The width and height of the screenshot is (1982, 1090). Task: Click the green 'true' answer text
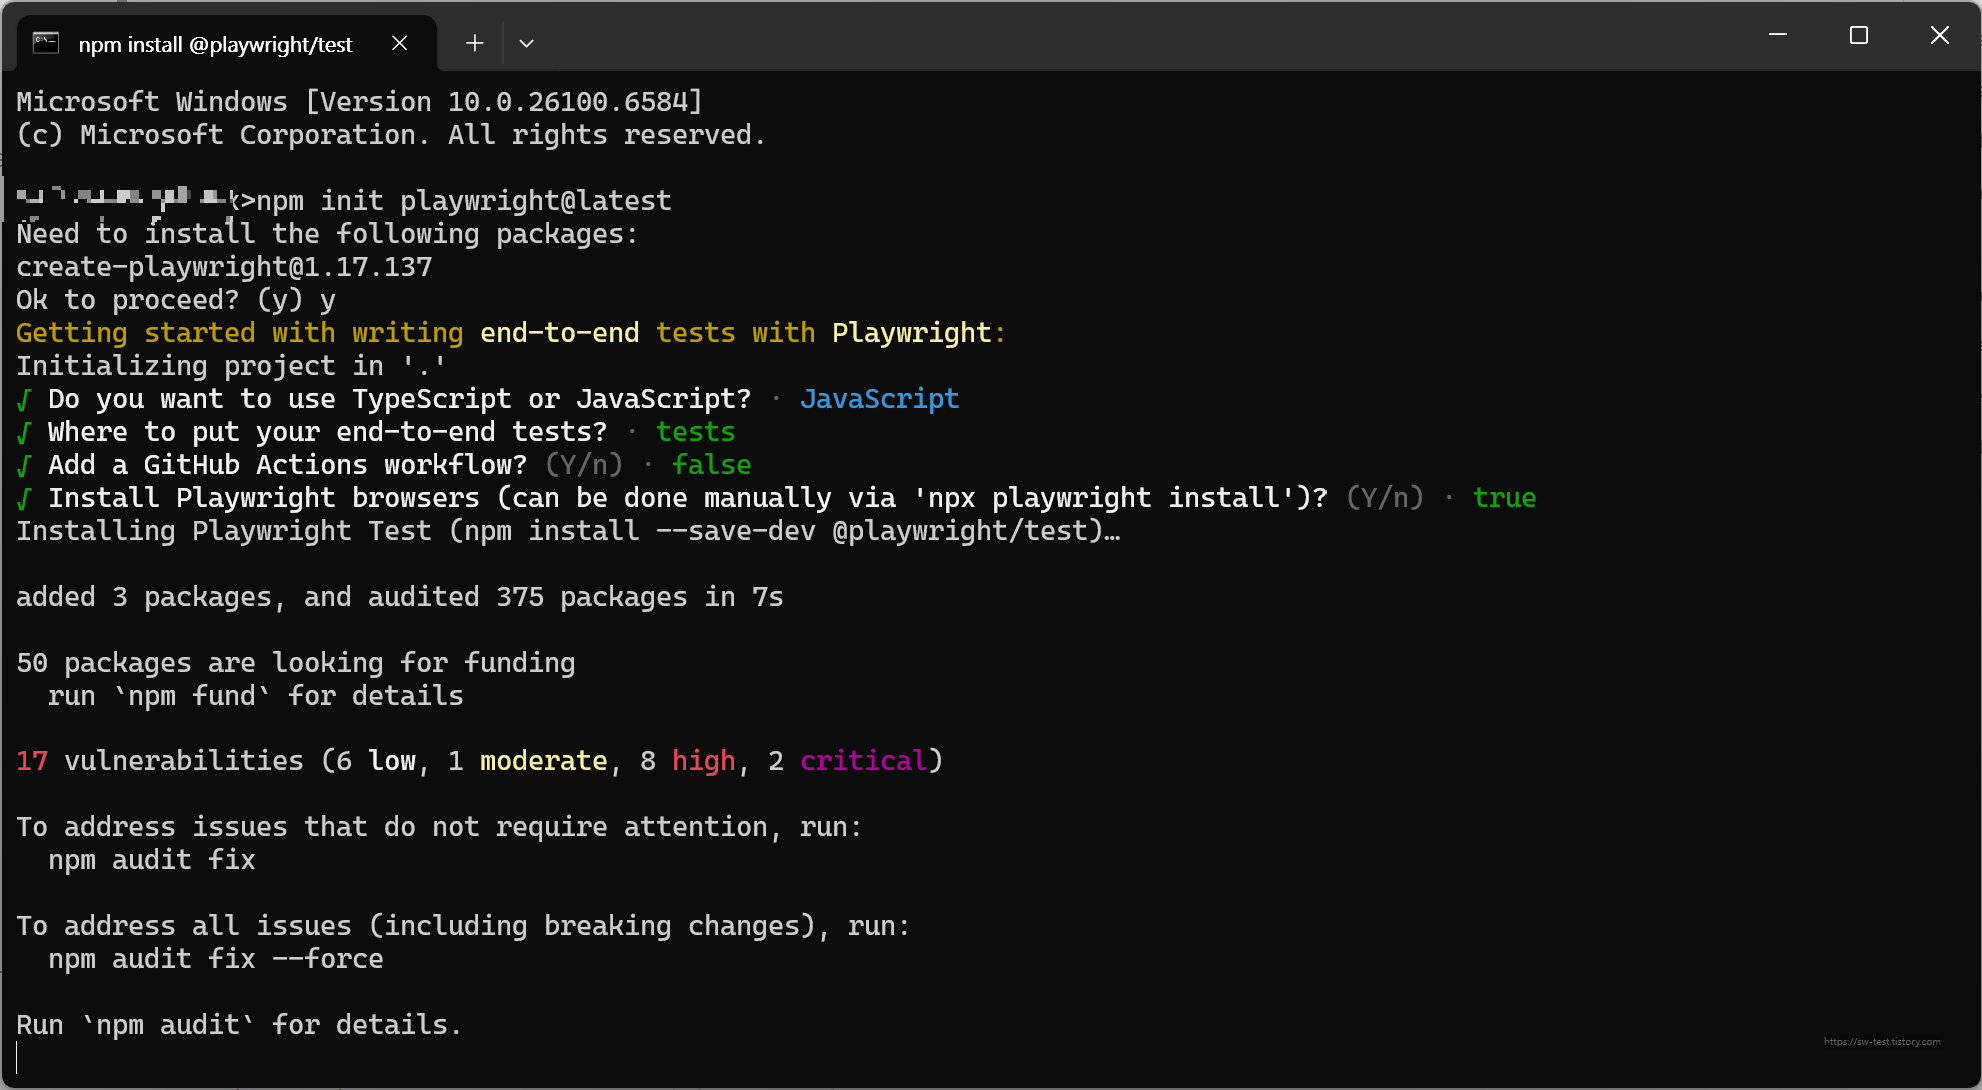click(1504, 498)
